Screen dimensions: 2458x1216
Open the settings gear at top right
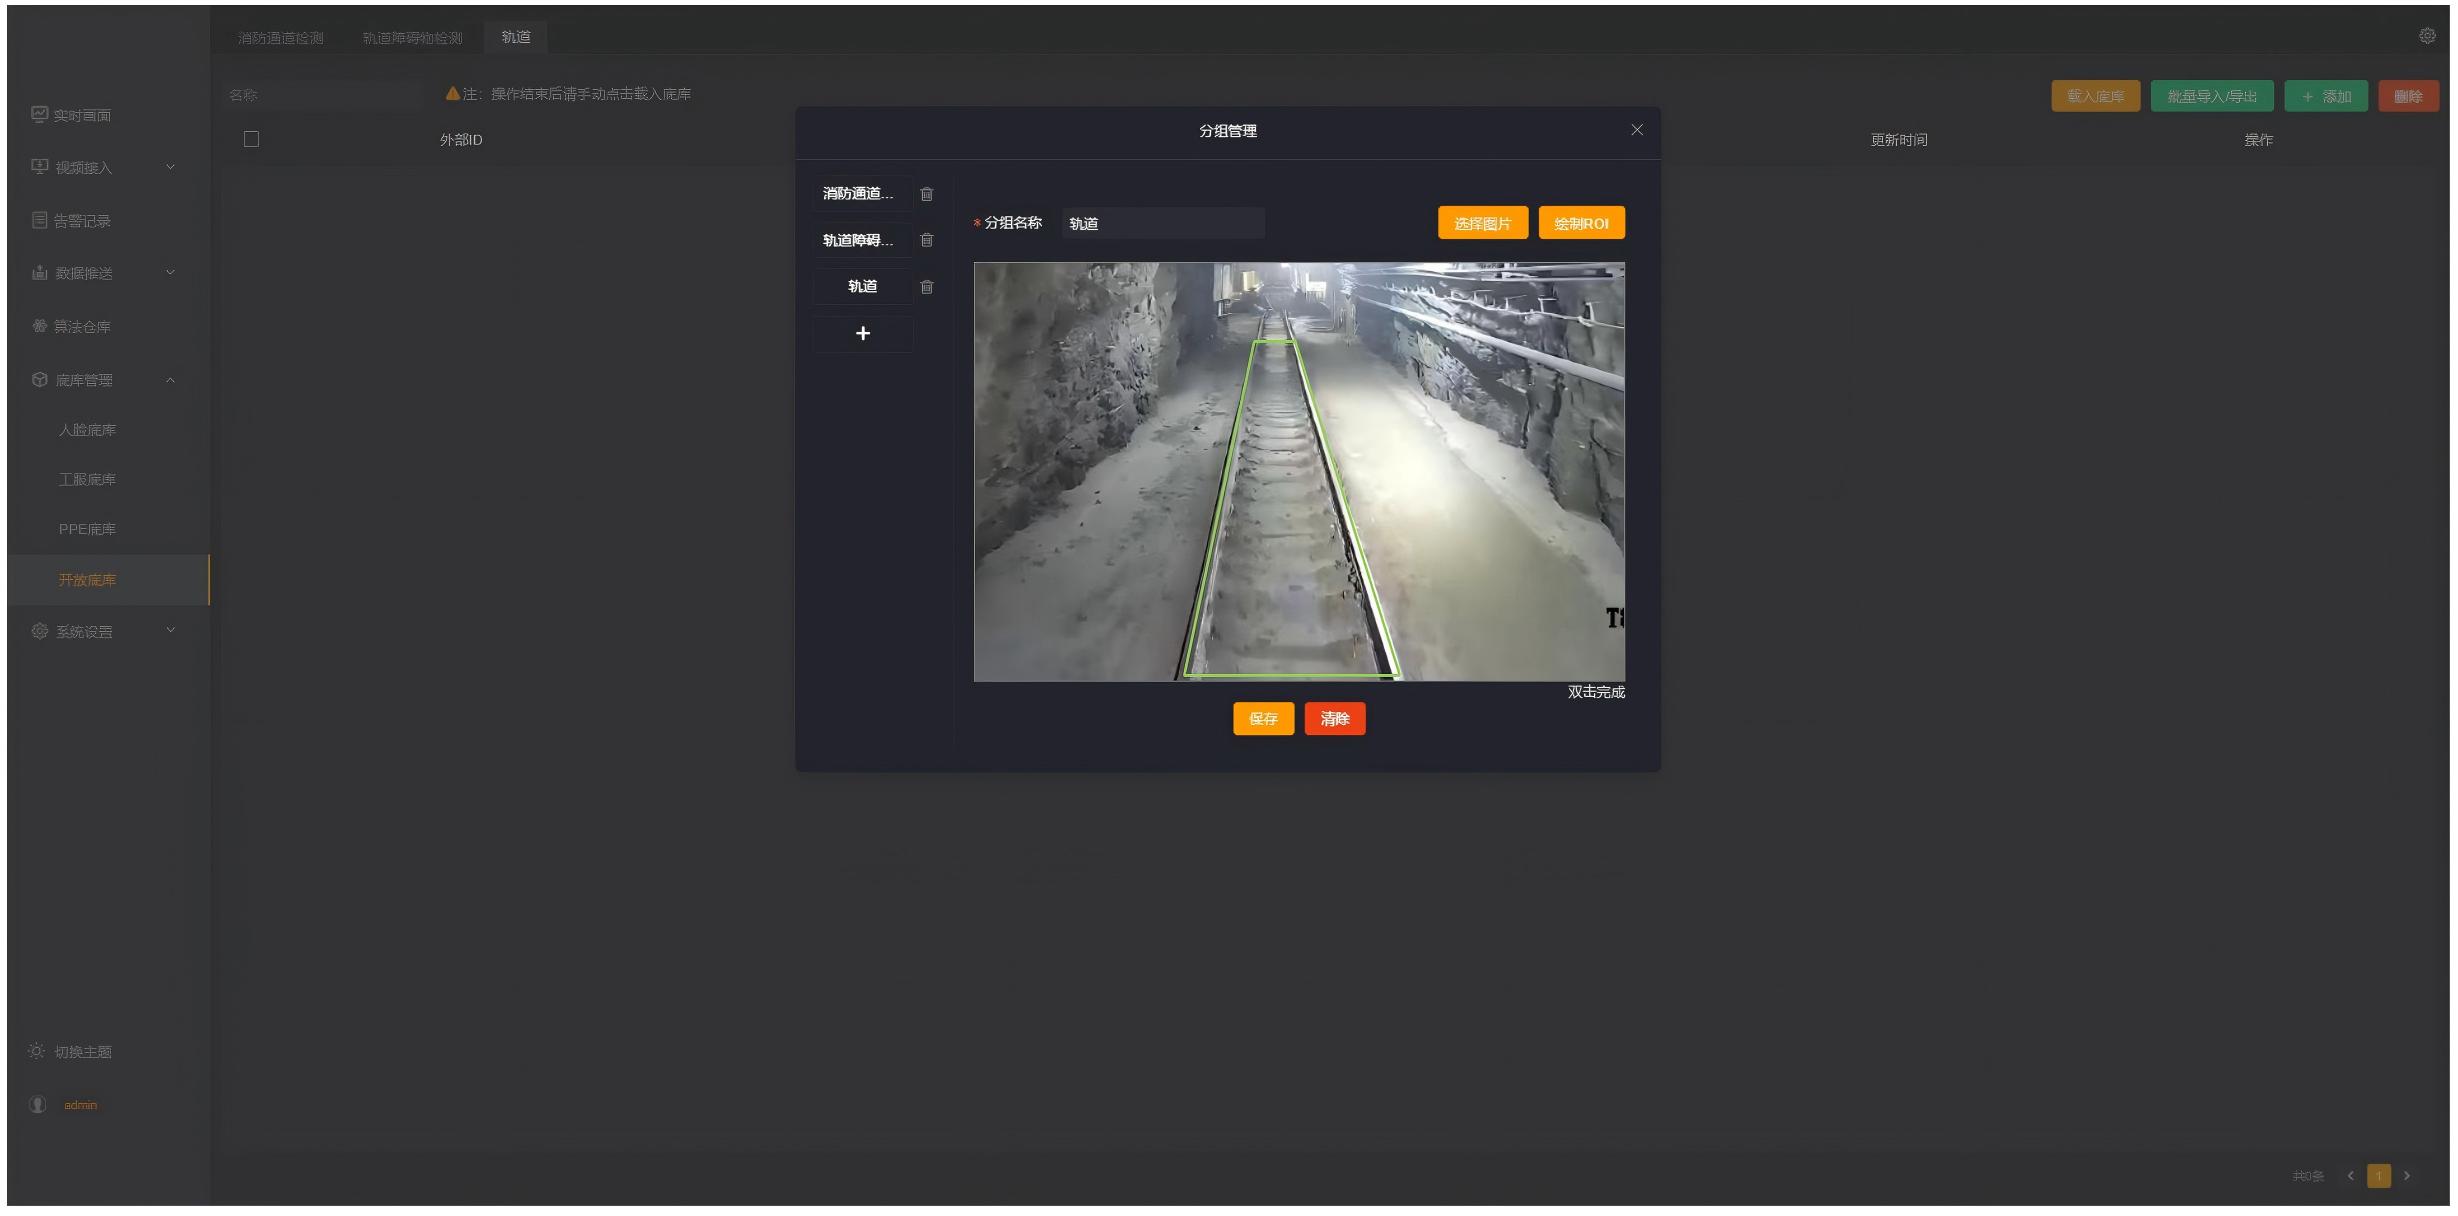coord(2427,36)
